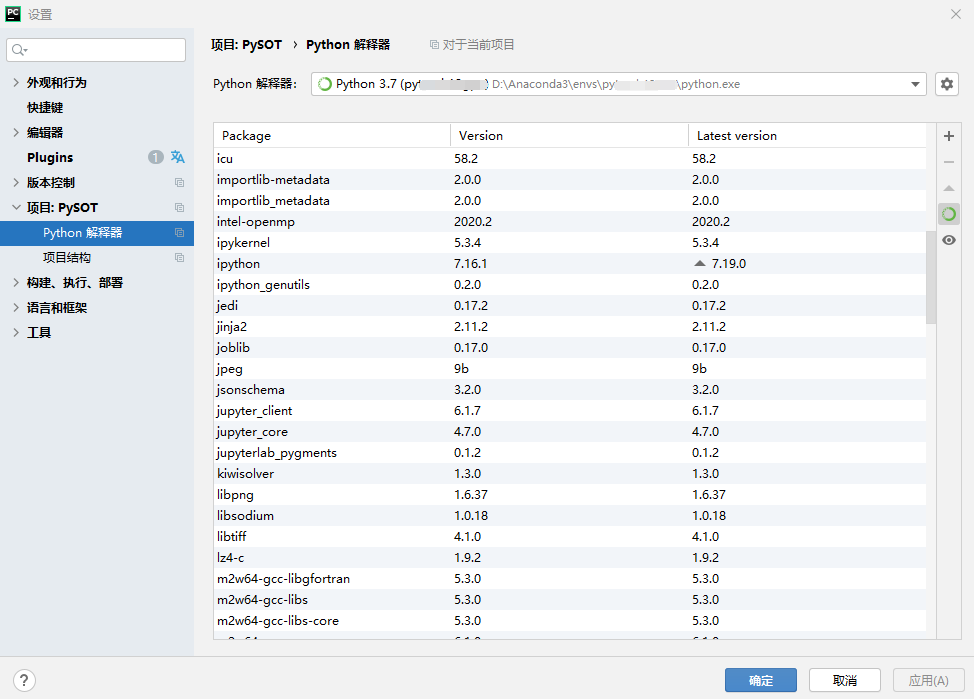Viewport: 974px width, 699px height.
Task: Select the libtiff package row
Action: pyautogui.click(x=570, y=537)
